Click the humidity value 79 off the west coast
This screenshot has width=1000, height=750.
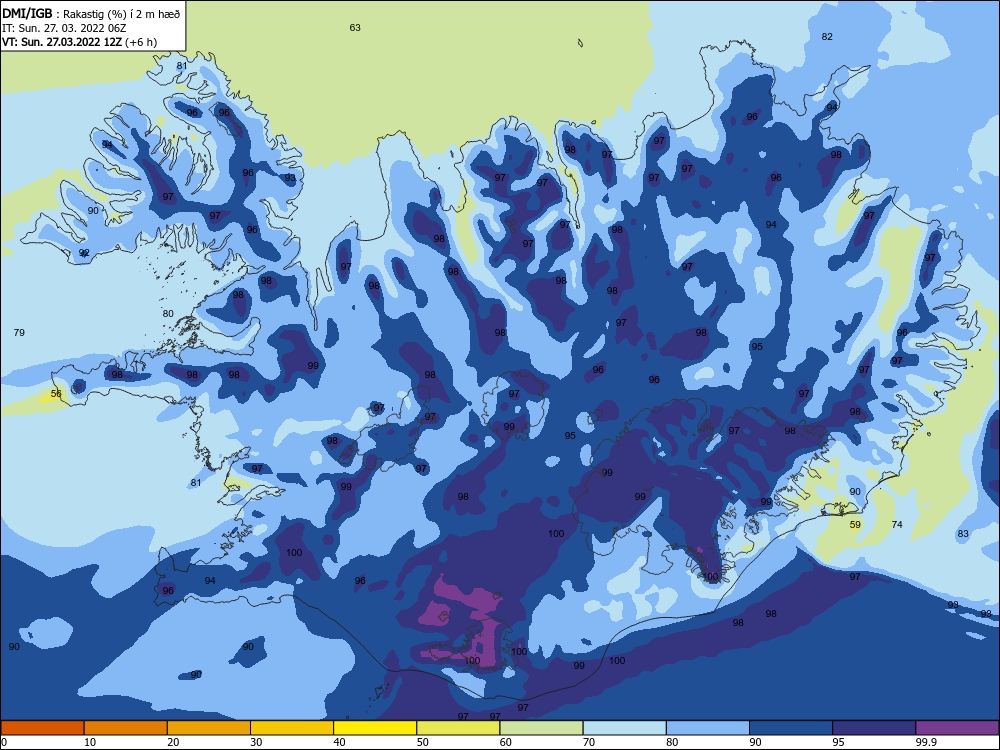19,332
